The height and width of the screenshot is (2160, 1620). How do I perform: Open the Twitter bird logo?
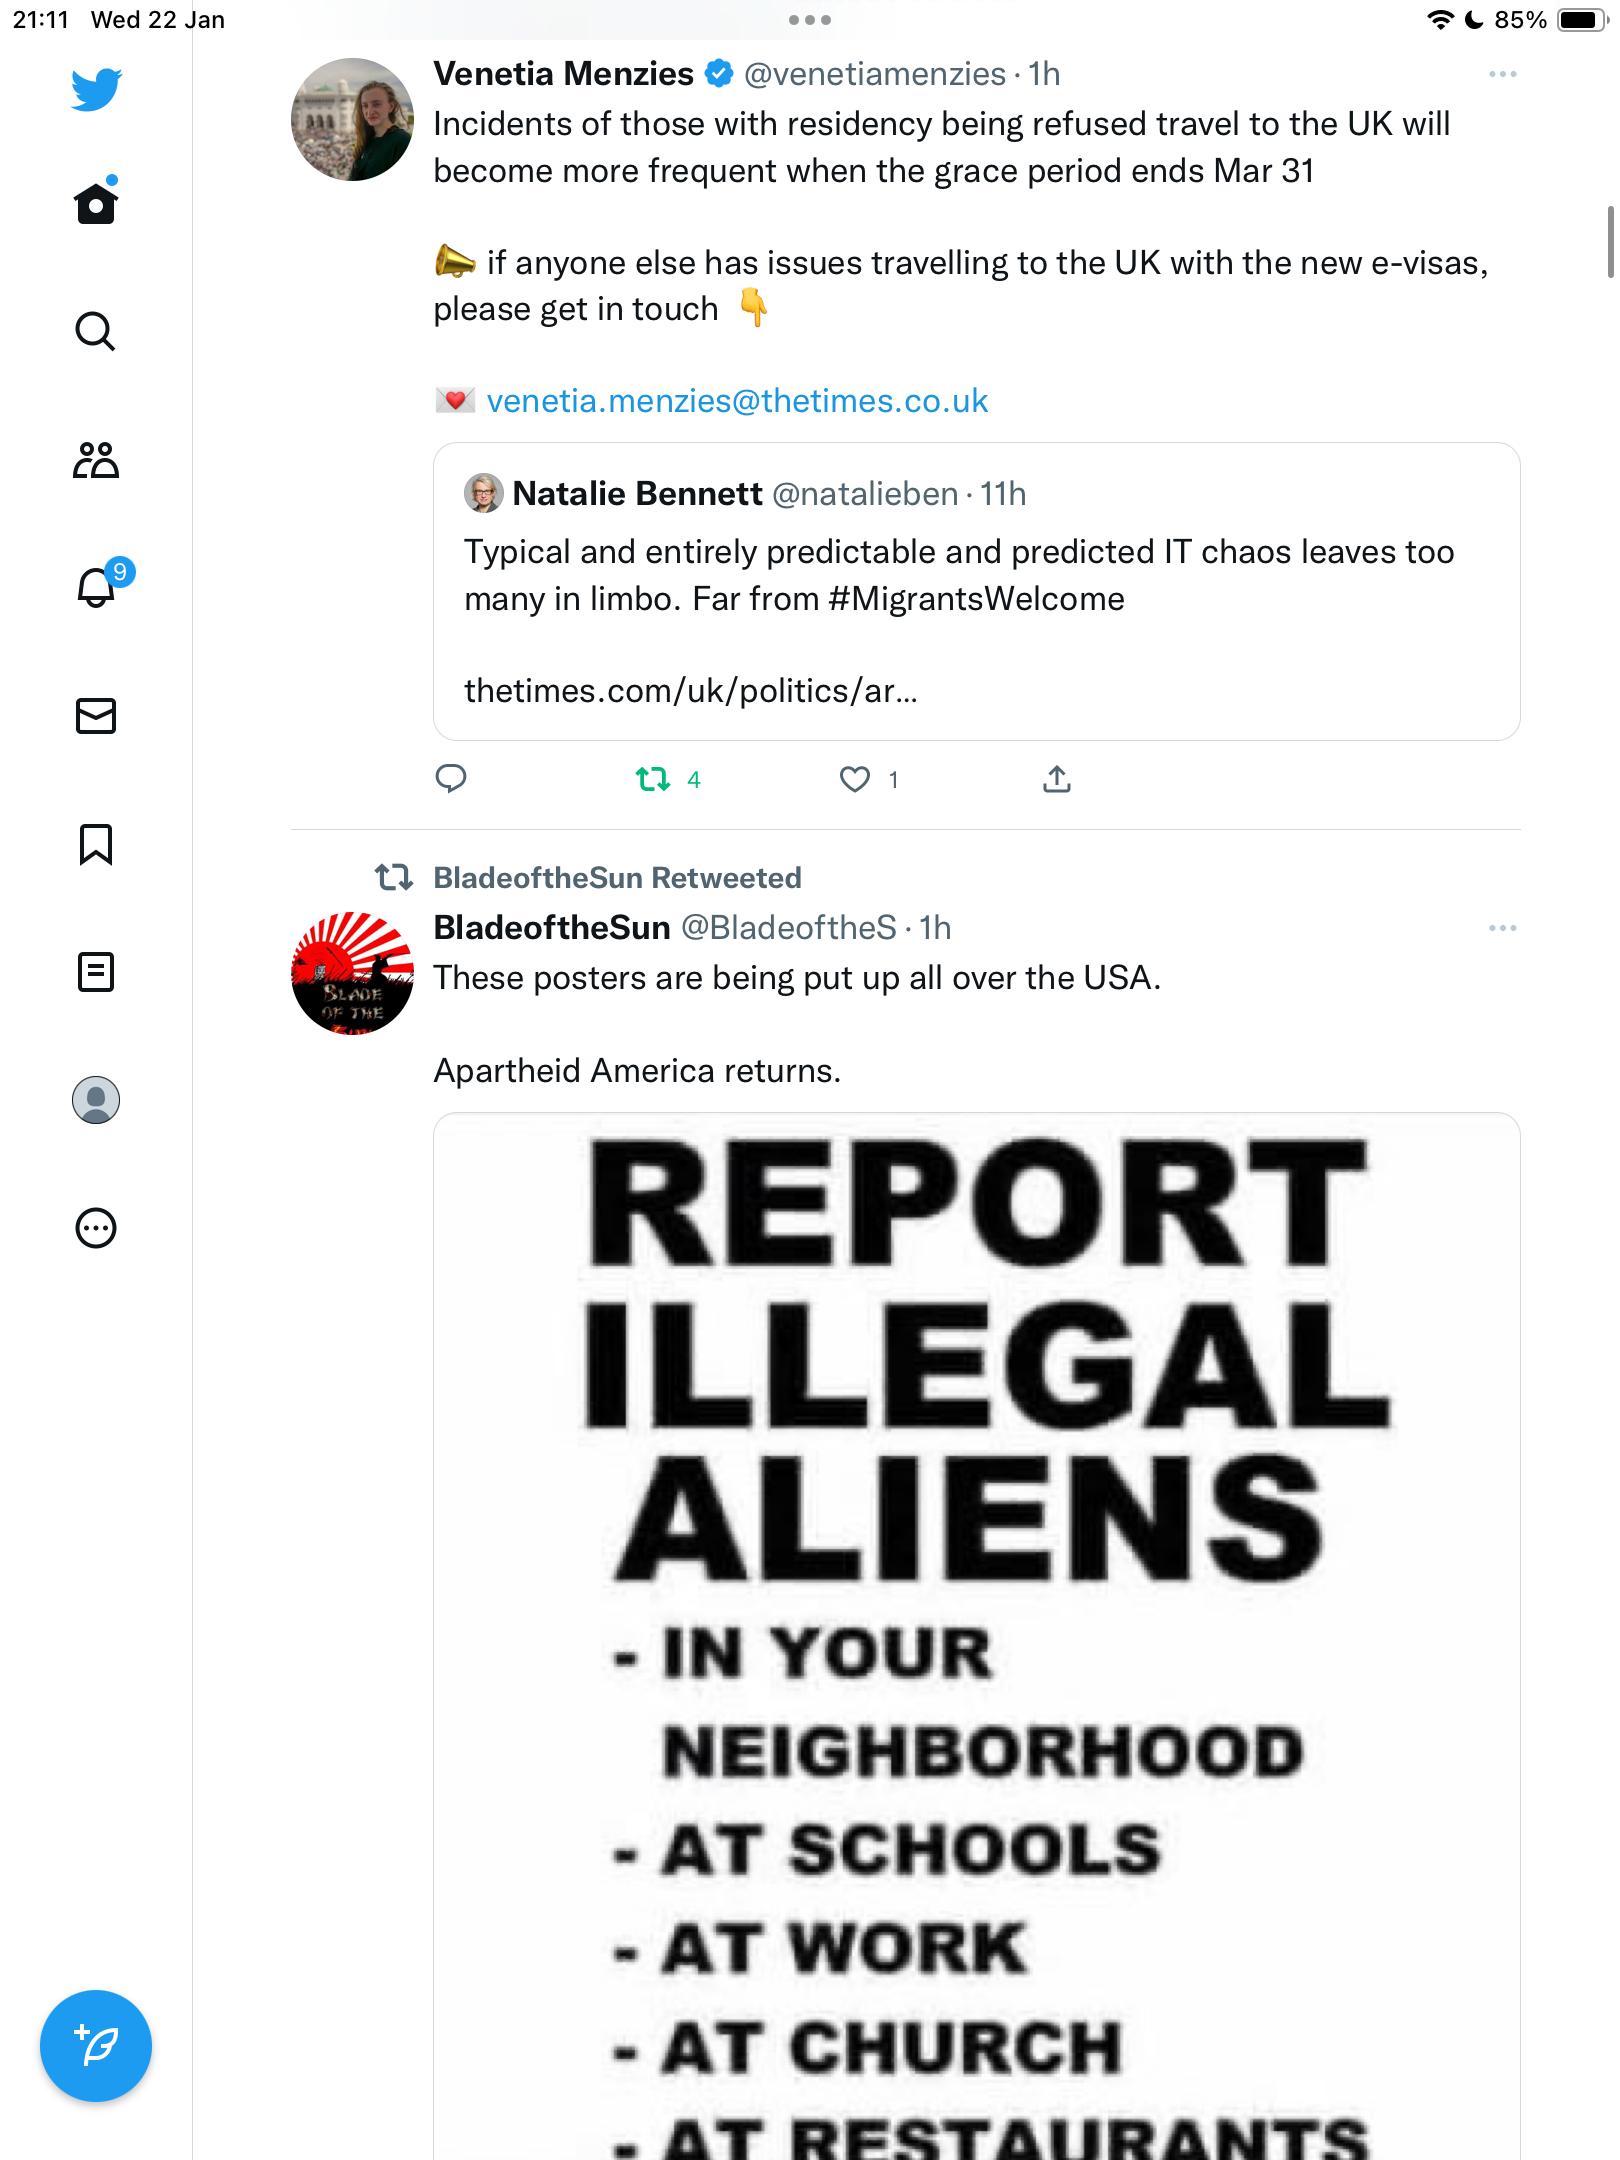click(x=96, y=89)
